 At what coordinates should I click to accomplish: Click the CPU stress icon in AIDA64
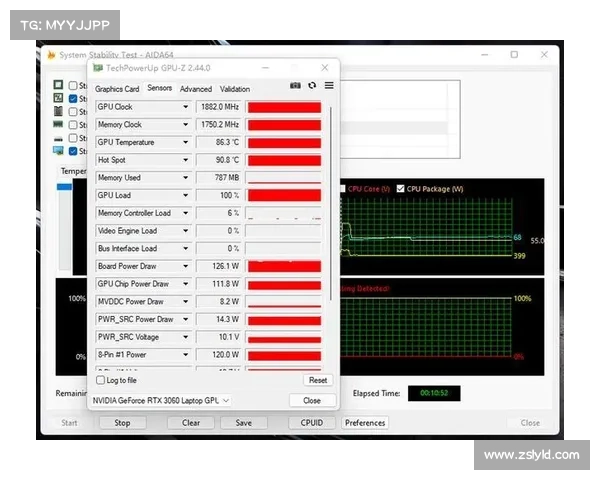pos(58,85)
